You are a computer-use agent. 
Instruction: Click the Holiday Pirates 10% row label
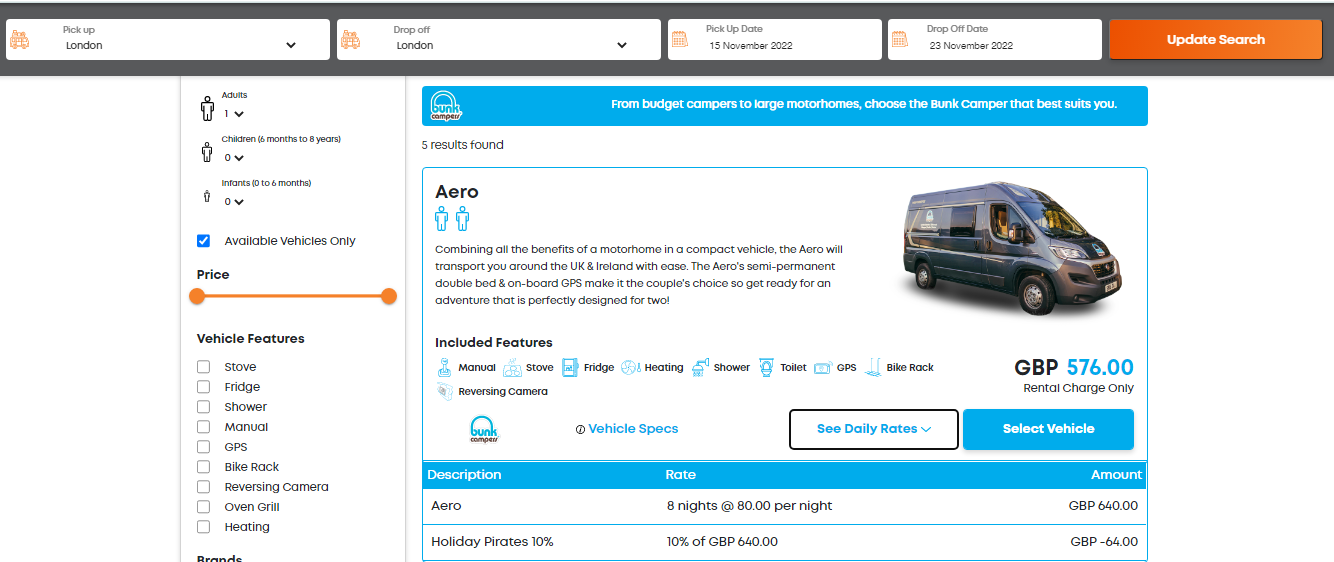[492, 542]
